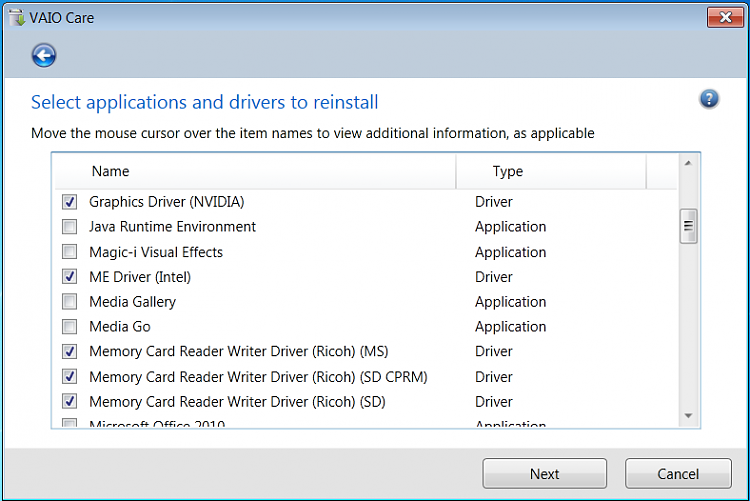Click the scrollbar up arrow
Viewport: 750px width, 501px height.
(688, 163)
